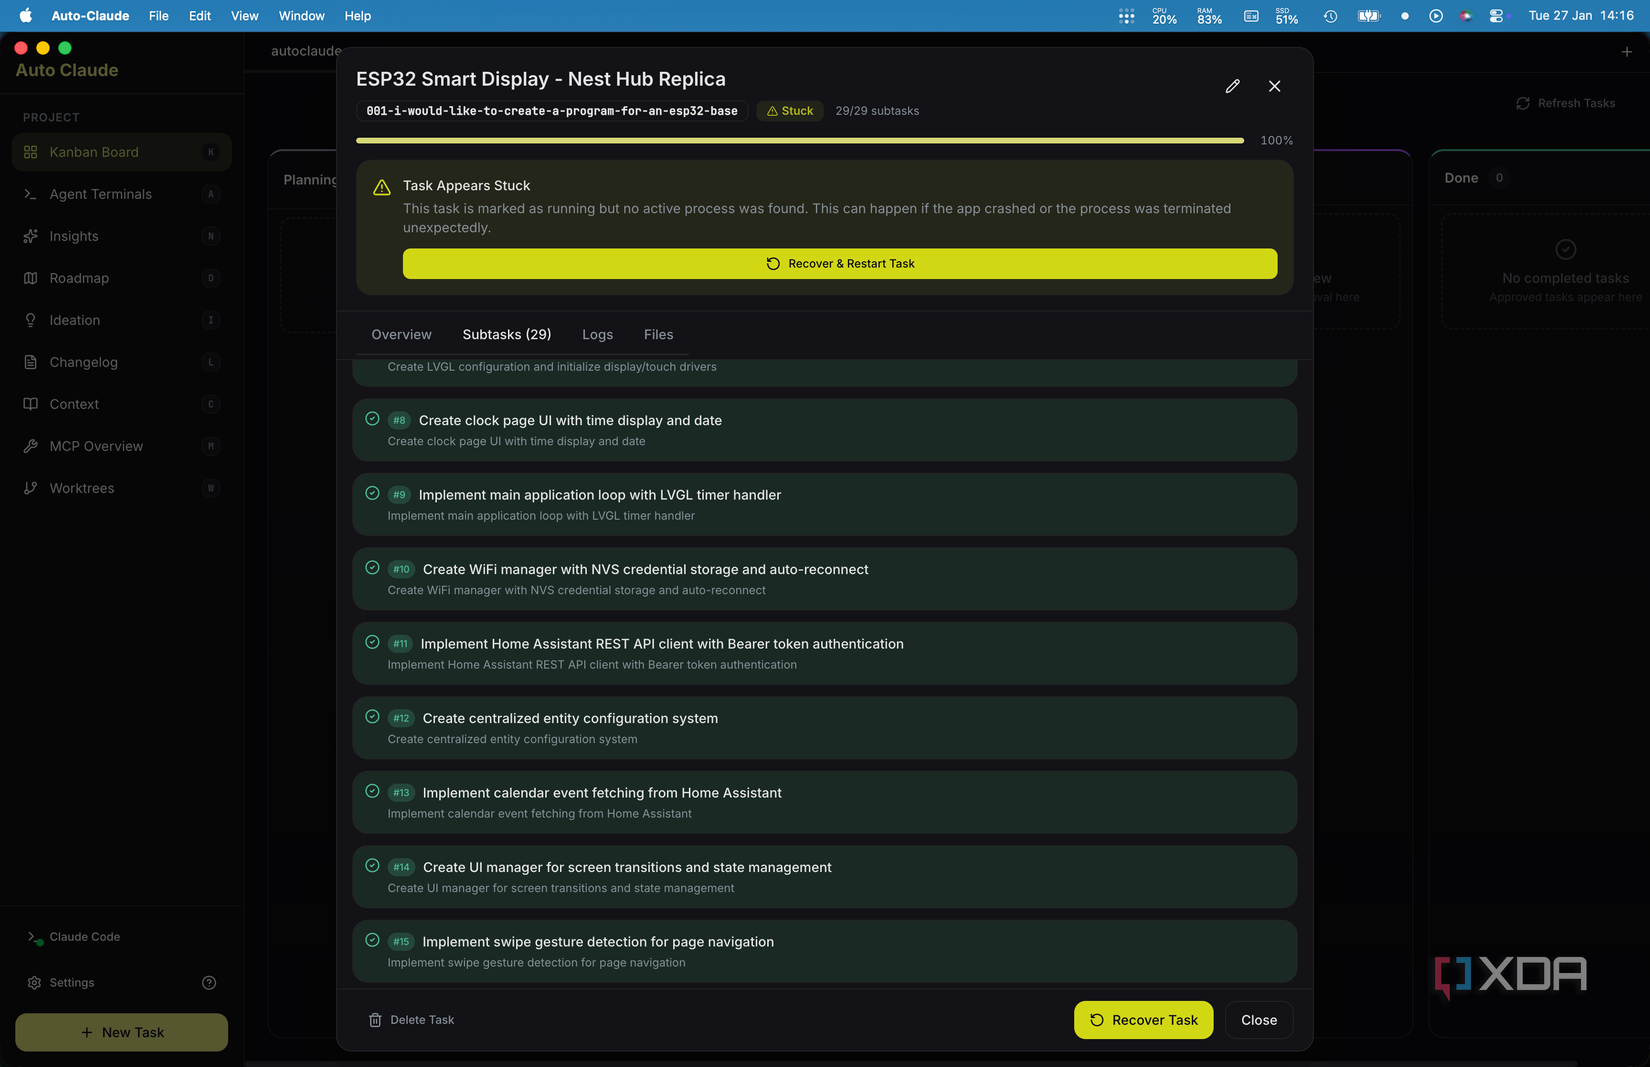Click the Ideation lightbulb icon in sidebar
This screenshot has width=1650, height=1067.
tap(31, 320)
